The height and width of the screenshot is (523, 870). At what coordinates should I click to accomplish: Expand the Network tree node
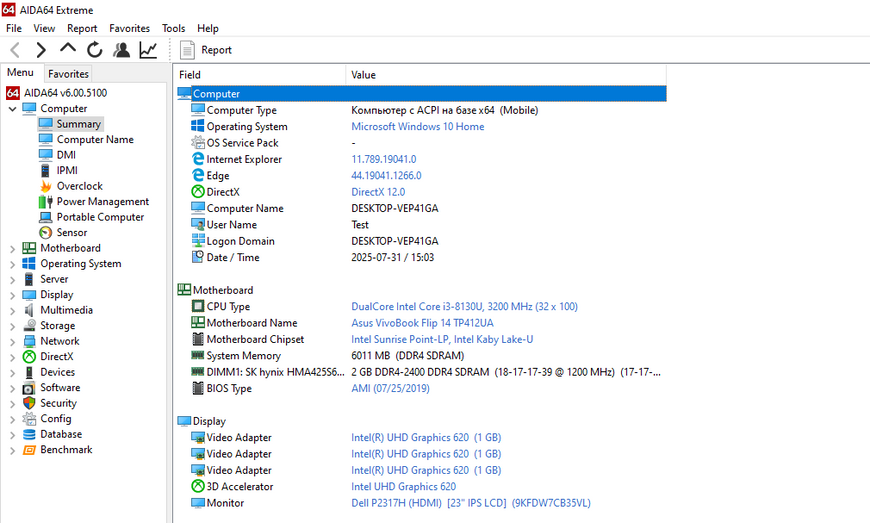pyautogui.click(x=12, y=342)
